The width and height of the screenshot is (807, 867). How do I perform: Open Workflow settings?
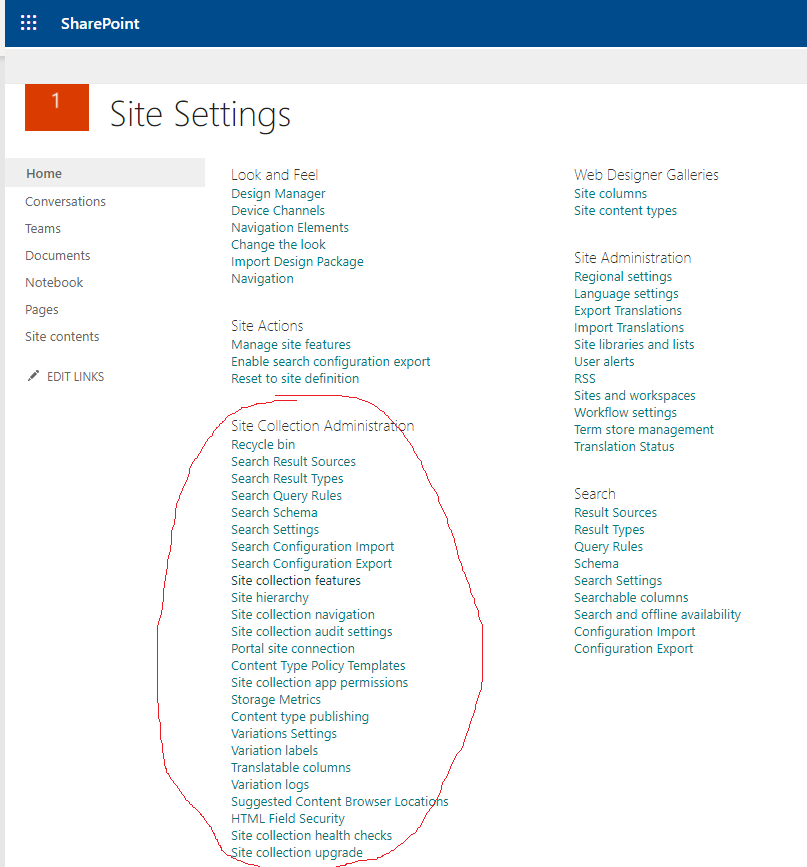coord(625,413)
